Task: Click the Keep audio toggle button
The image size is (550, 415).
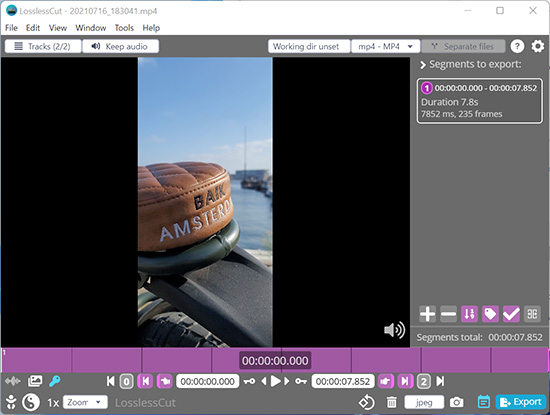Action: pos(120,46)
